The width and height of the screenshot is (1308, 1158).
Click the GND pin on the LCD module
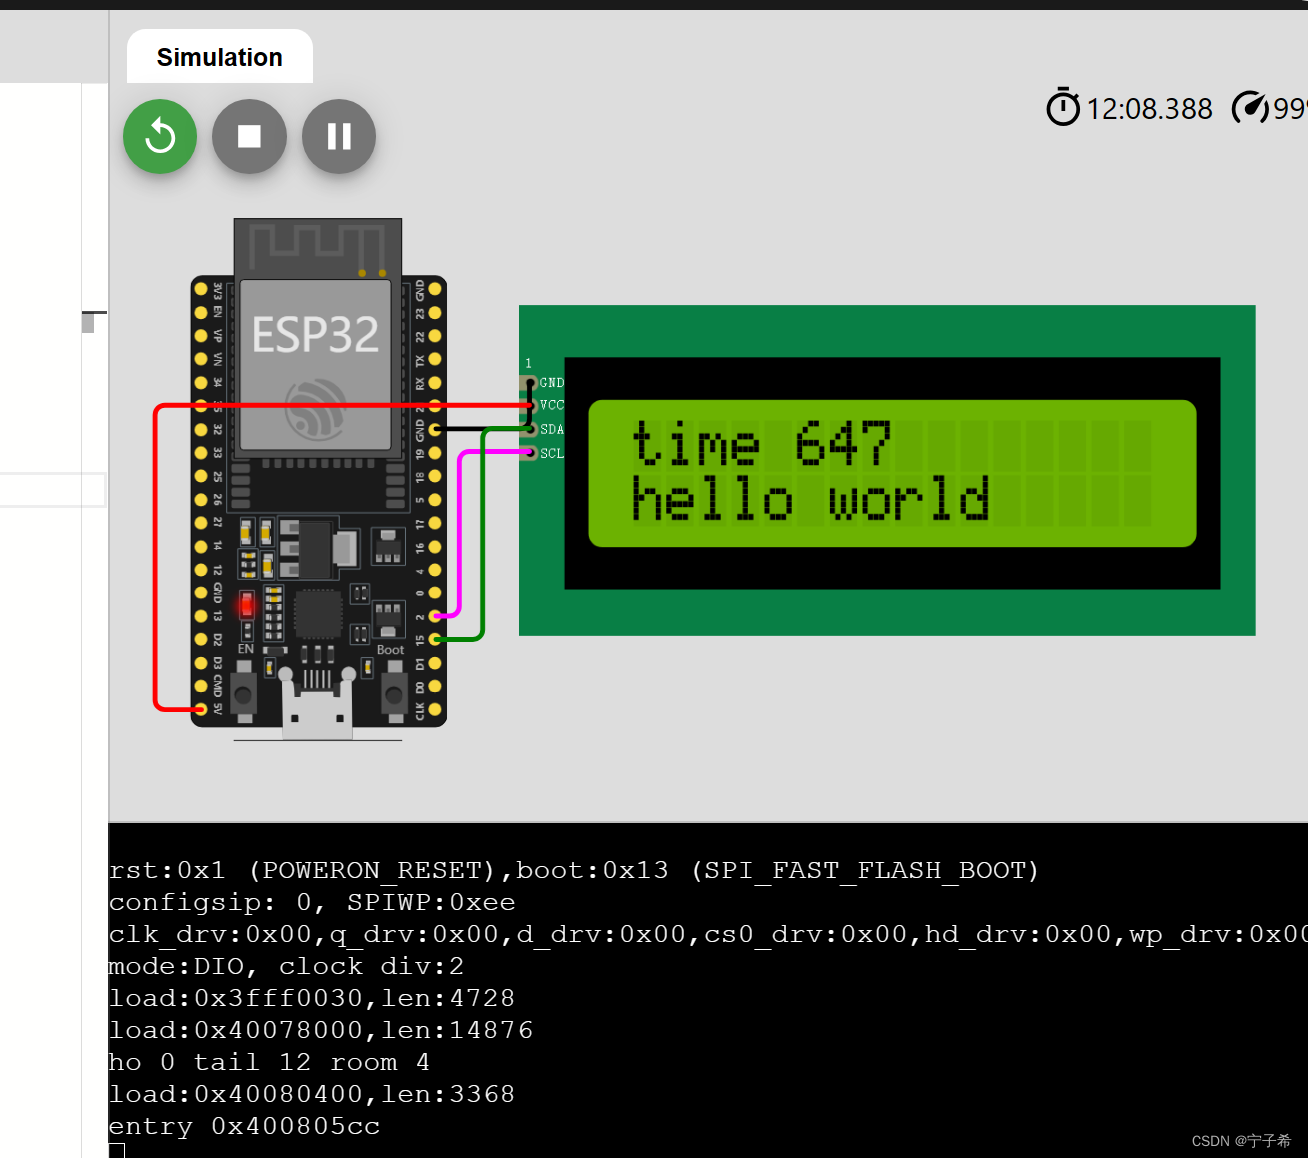(530, 382)
